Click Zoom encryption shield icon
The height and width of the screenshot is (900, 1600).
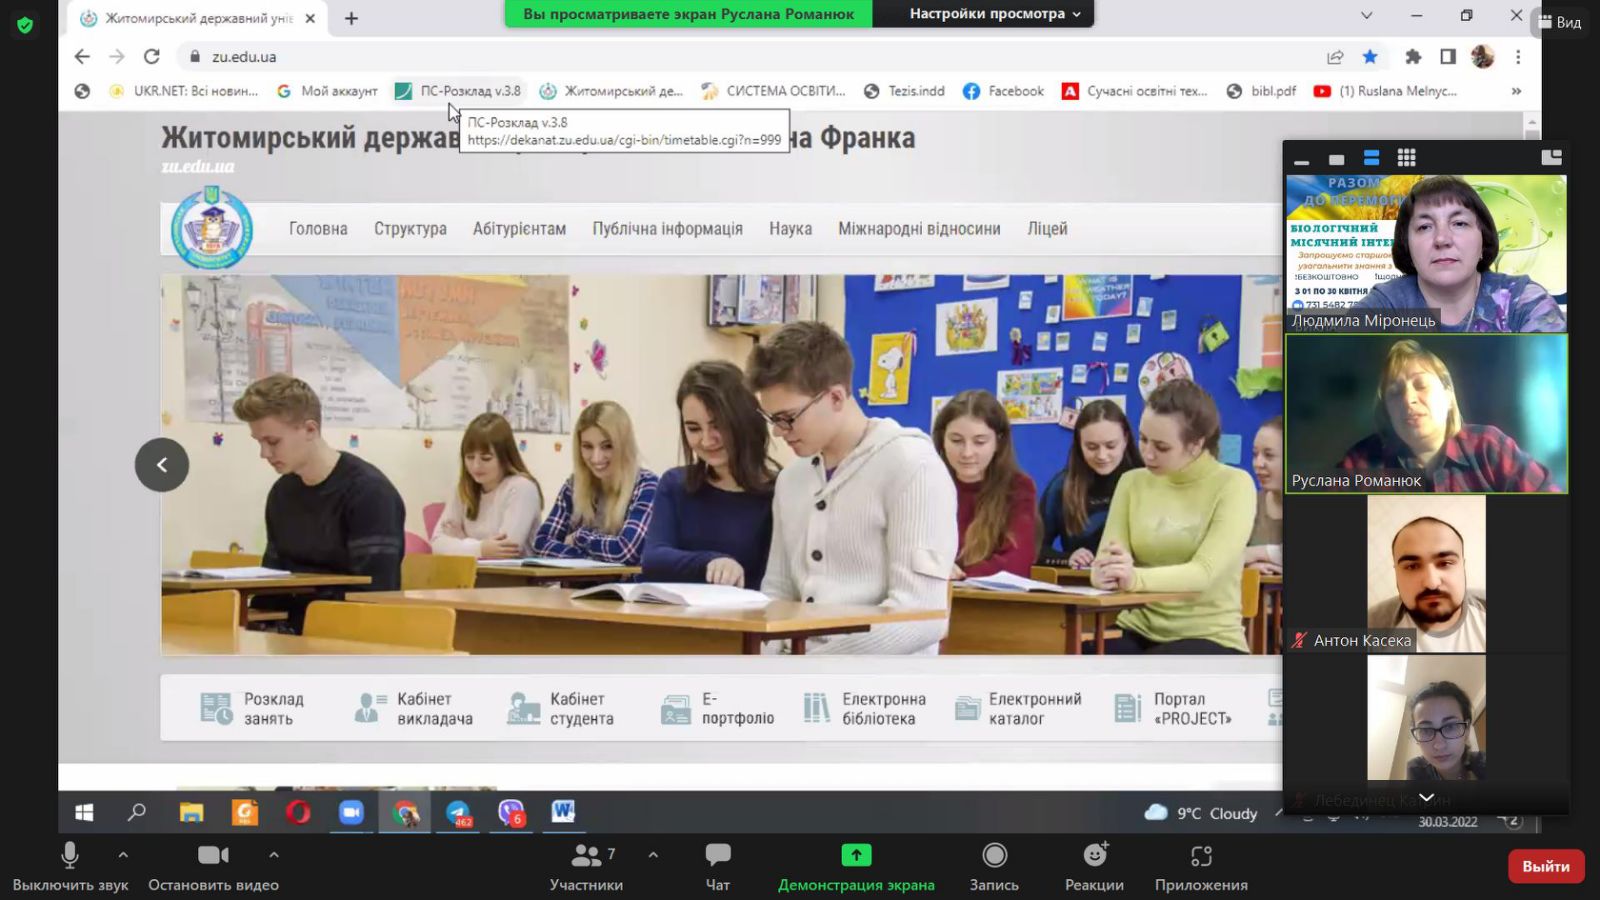click(x=25, y=25)
